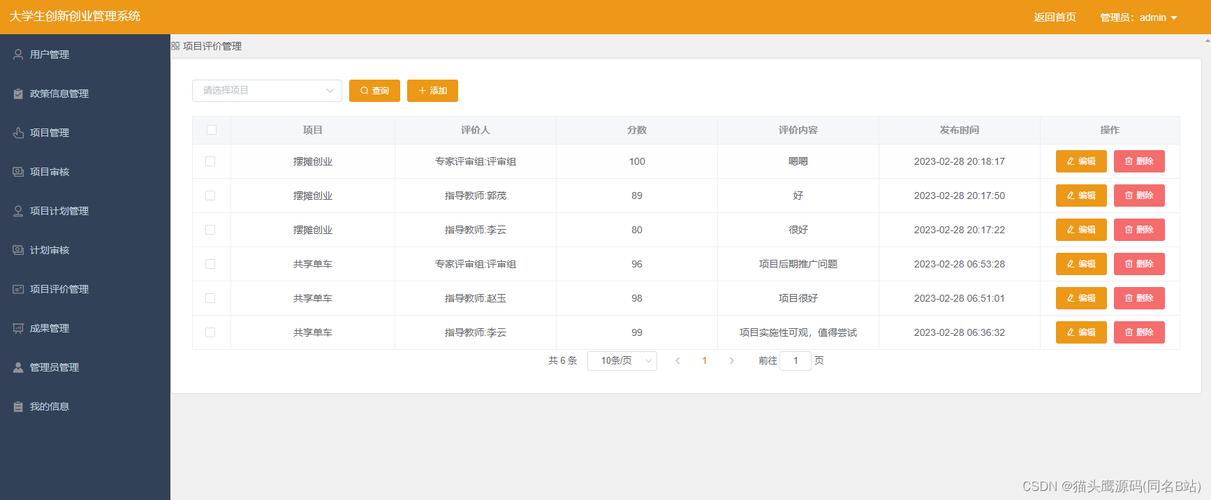Click the 管理员管理 person icon
Viewport: 1211px width, 500px height.
pyautogui.click(x=18, y=368)
